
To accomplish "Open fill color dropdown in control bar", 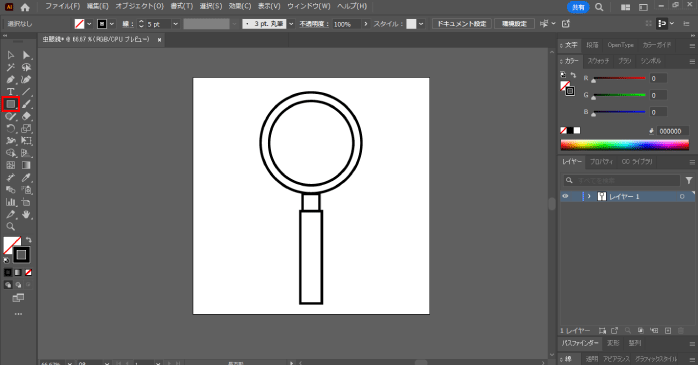I will coord(89,24).
